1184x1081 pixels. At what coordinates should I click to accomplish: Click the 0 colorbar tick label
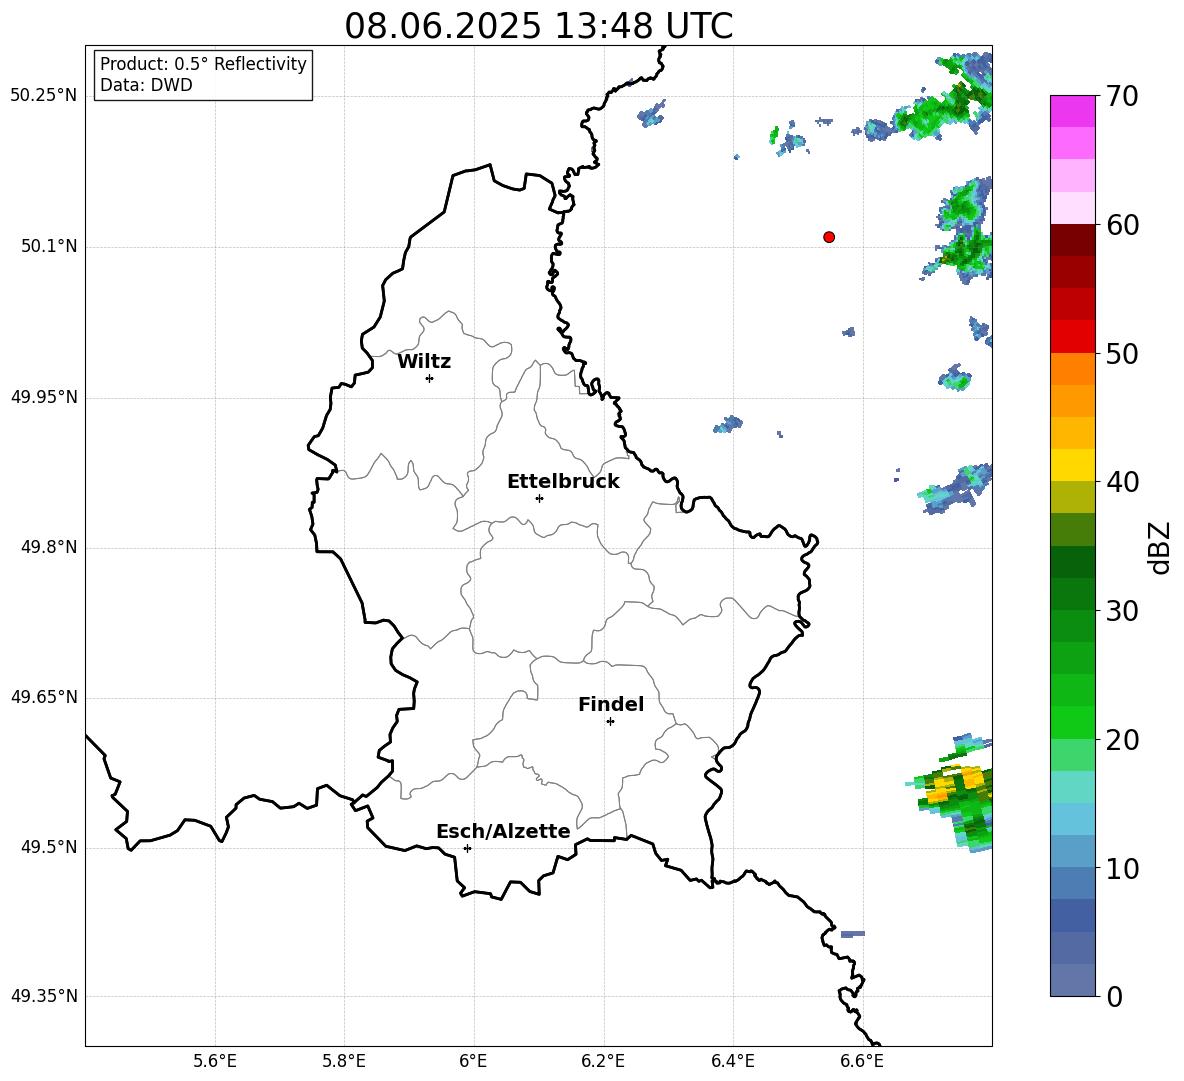[x=1114, y=996]
